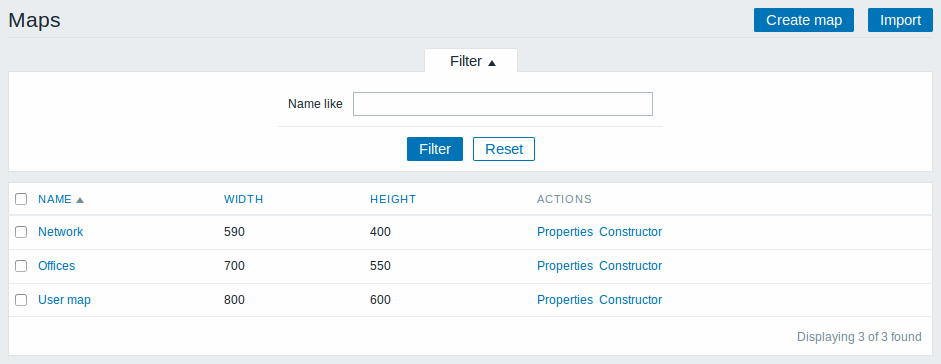The image size is (941, 364).
Task: Sort maps by Height column
Action: click(393, 199)
